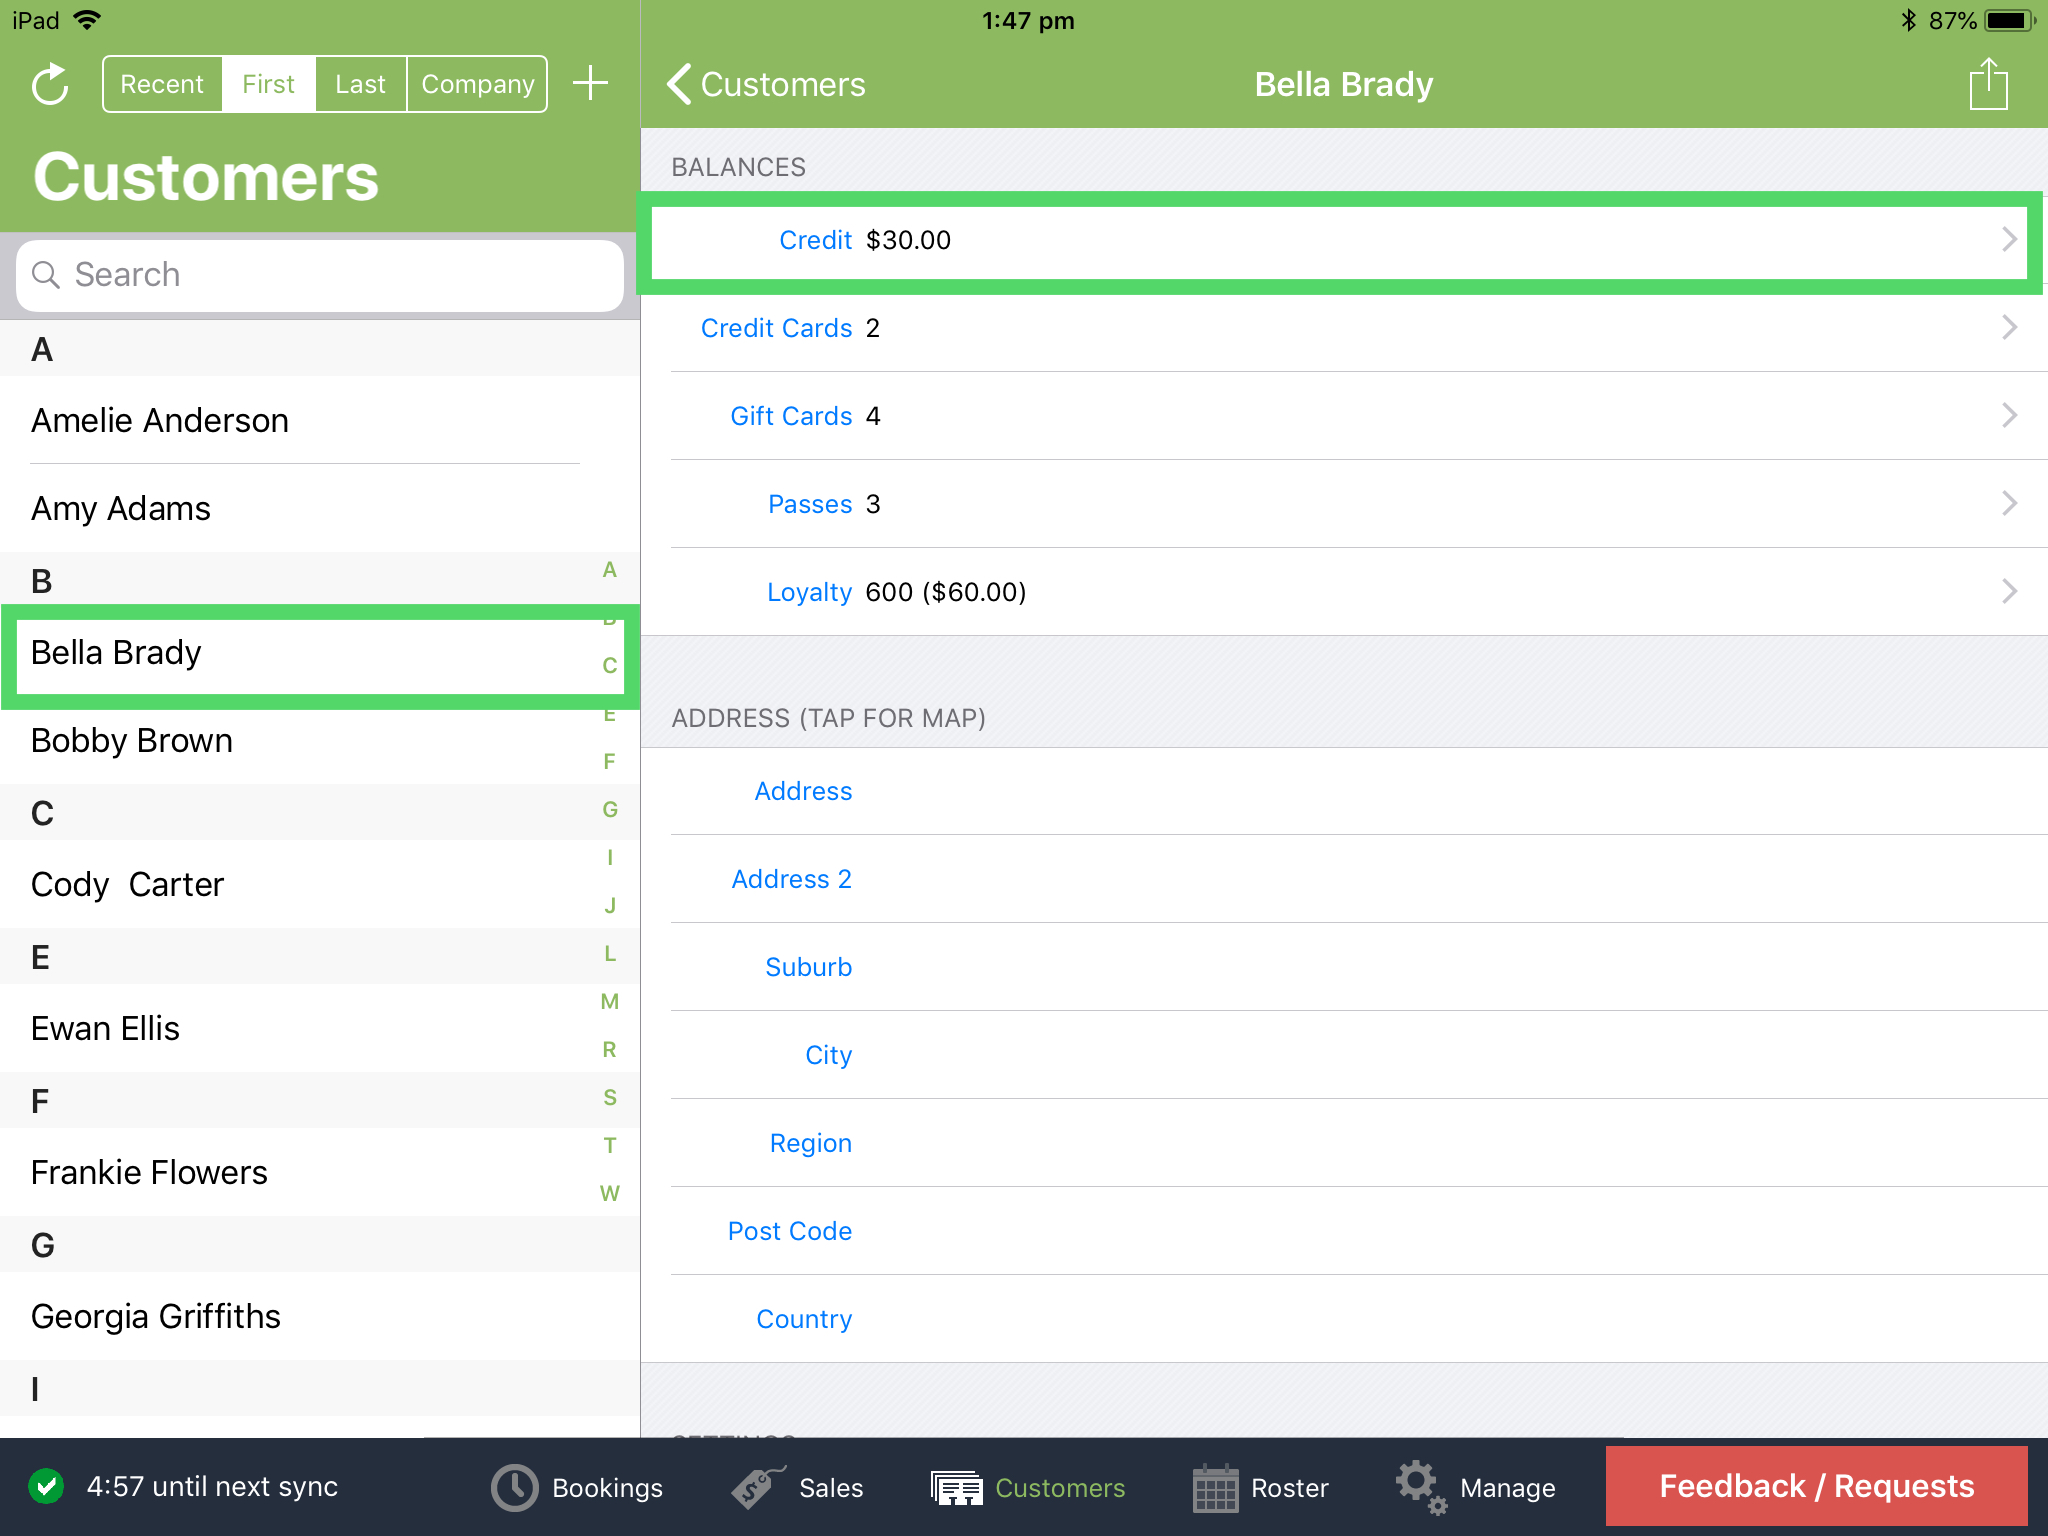Focus the customer Search field
This screenshot has width=2048, height=1536.
point(320,275)
